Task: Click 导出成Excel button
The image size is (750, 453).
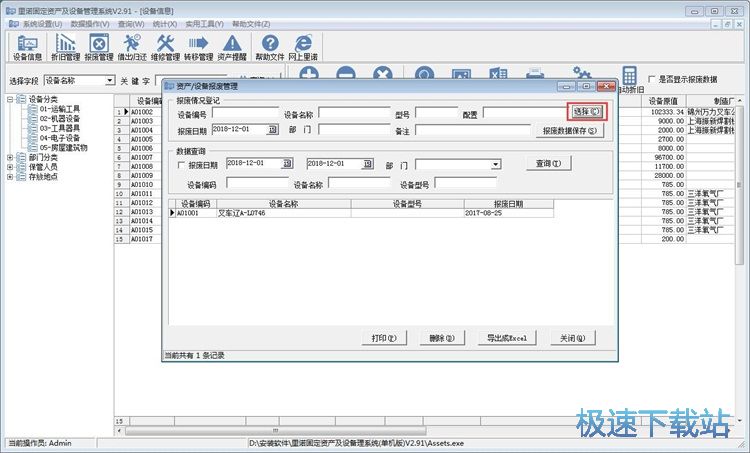Action: click(507, 338)
